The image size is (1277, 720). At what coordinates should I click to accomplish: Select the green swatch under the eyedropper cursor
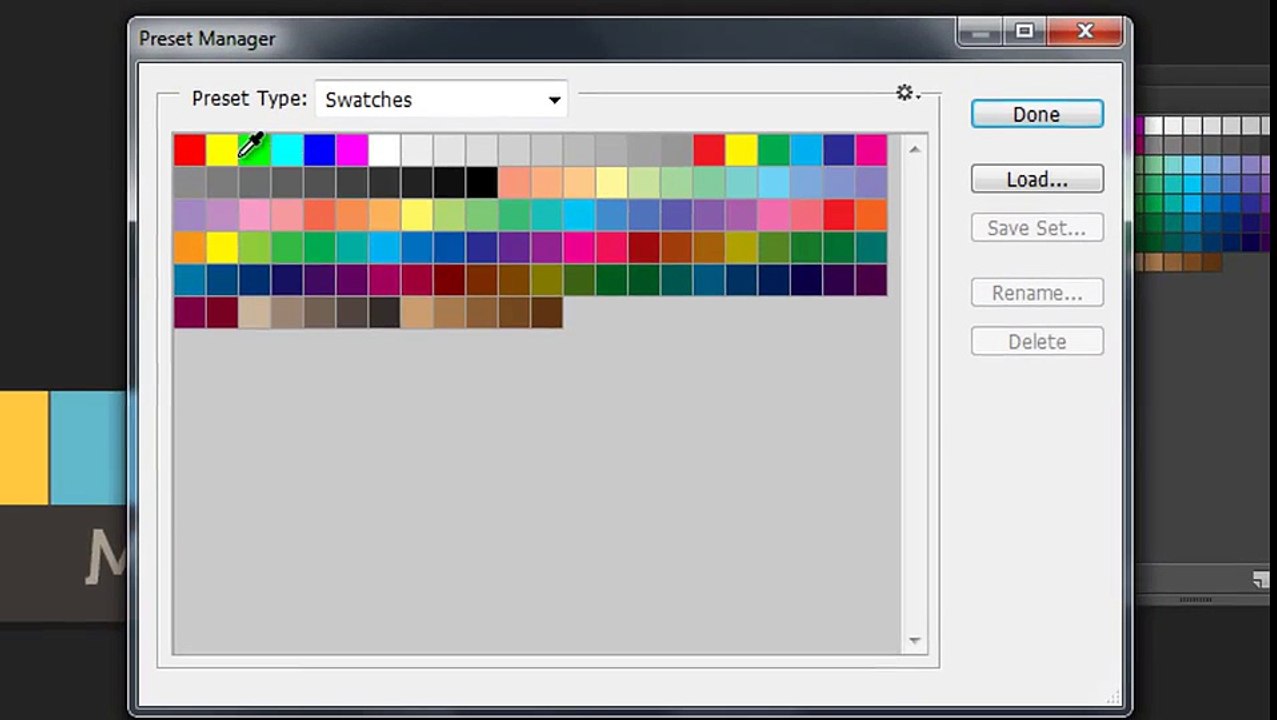(x=254, y=150)
